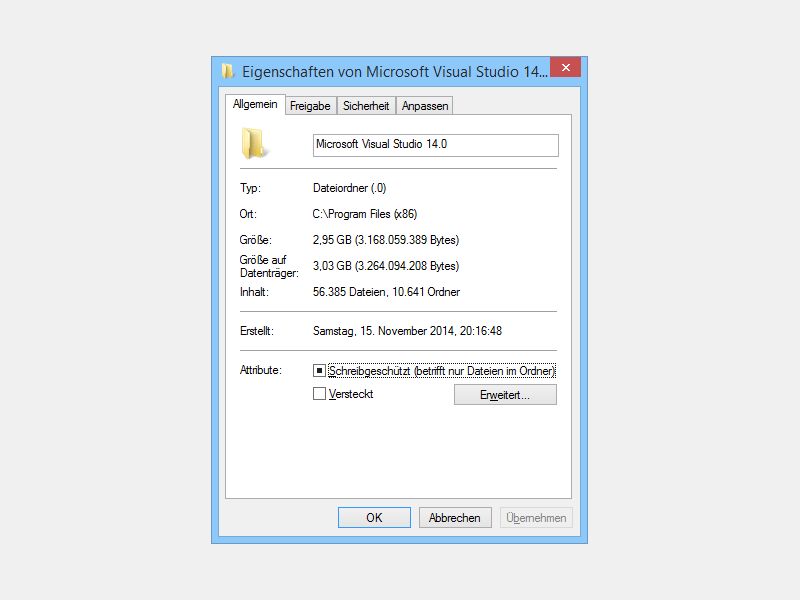This screenshot has width=800, height=600.
Task: Click the 'Größe auf Datenträger:' label
Action: [269, 266]
